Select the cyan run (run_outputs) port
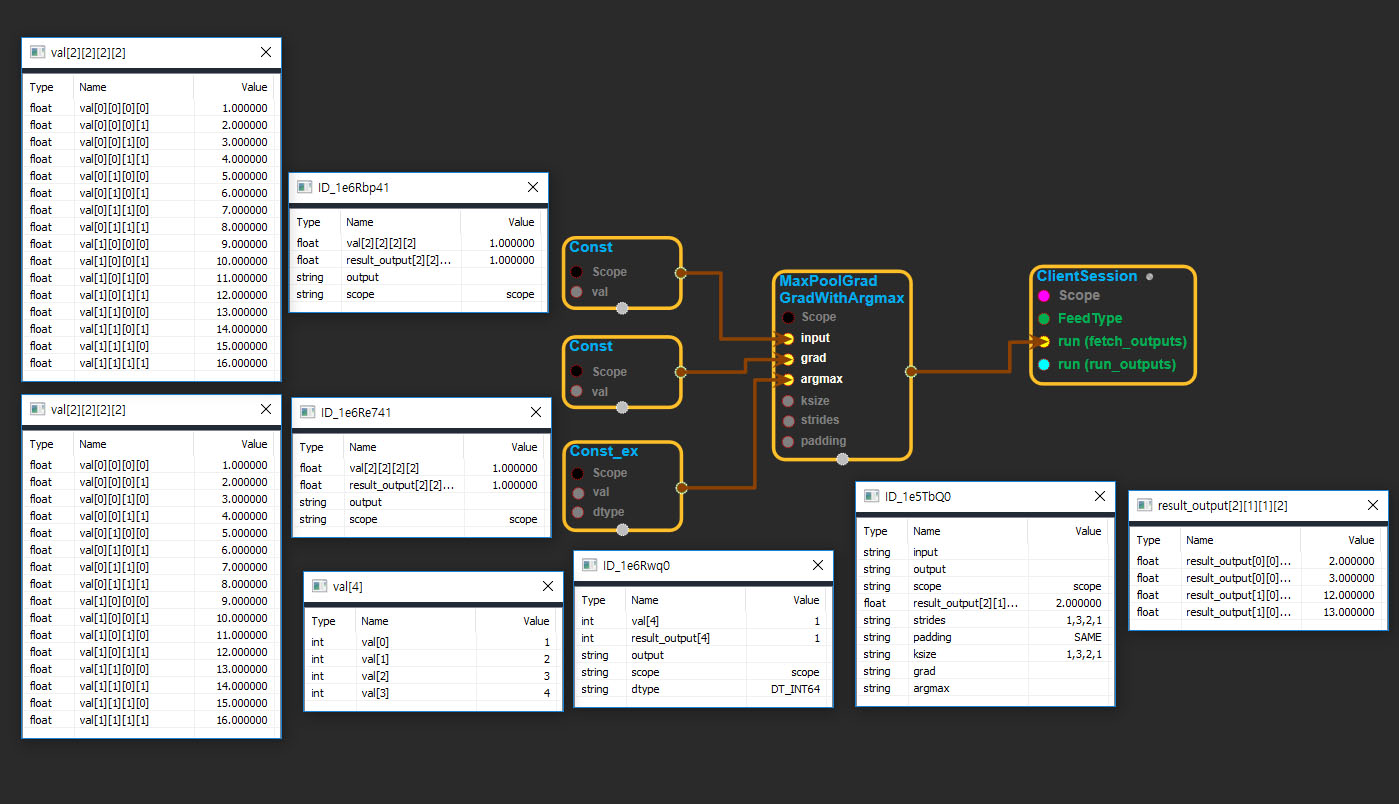1399x804 pixels. click(1044, 365)
